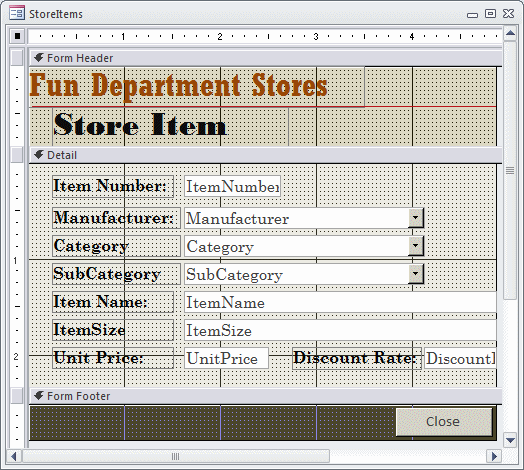Select the Form Footer section bar

pyautogui.click(x=265, y=396)
